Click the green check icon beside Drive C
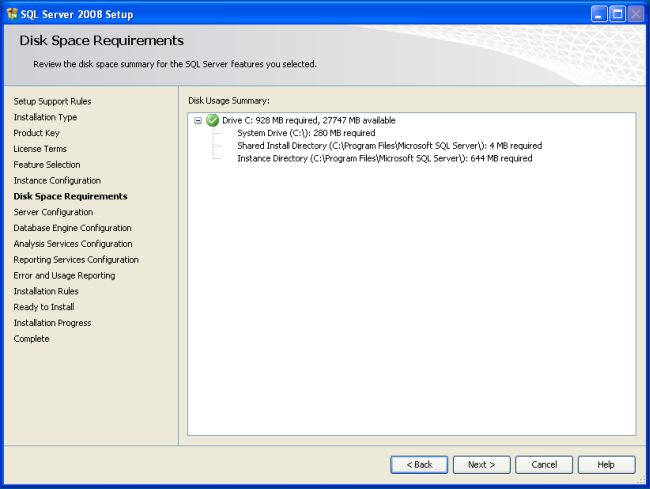Image resolution: width=650 pixels, height=489 pixels. [212, 121]
